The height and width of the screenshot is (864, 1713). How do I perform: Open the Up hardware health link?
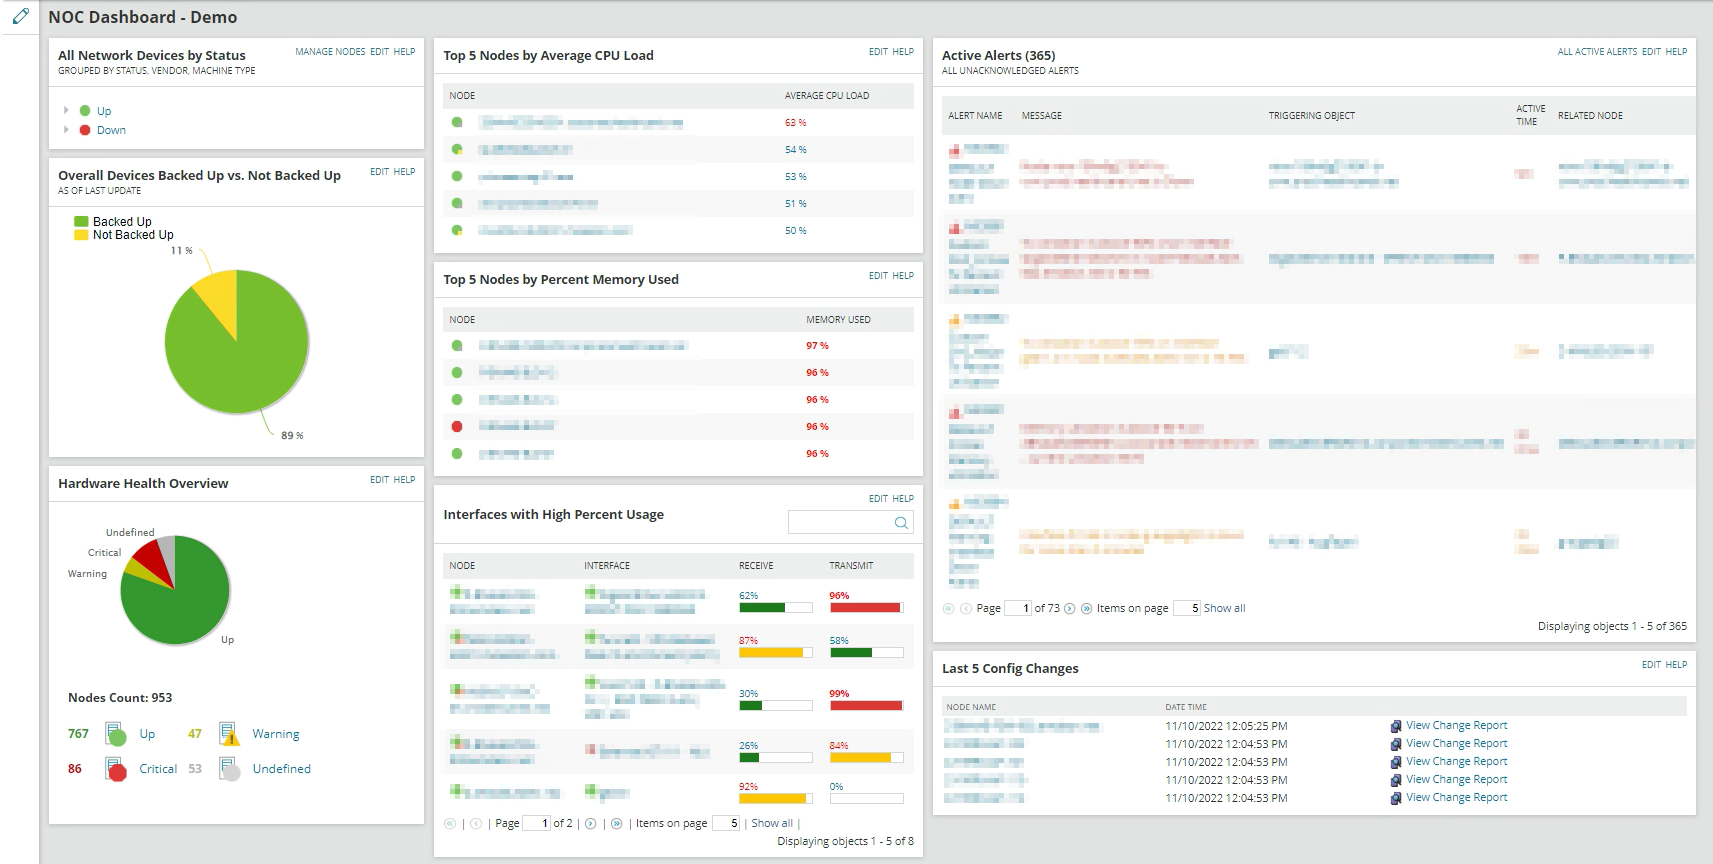pyautogui.click(x=147, y=734)
